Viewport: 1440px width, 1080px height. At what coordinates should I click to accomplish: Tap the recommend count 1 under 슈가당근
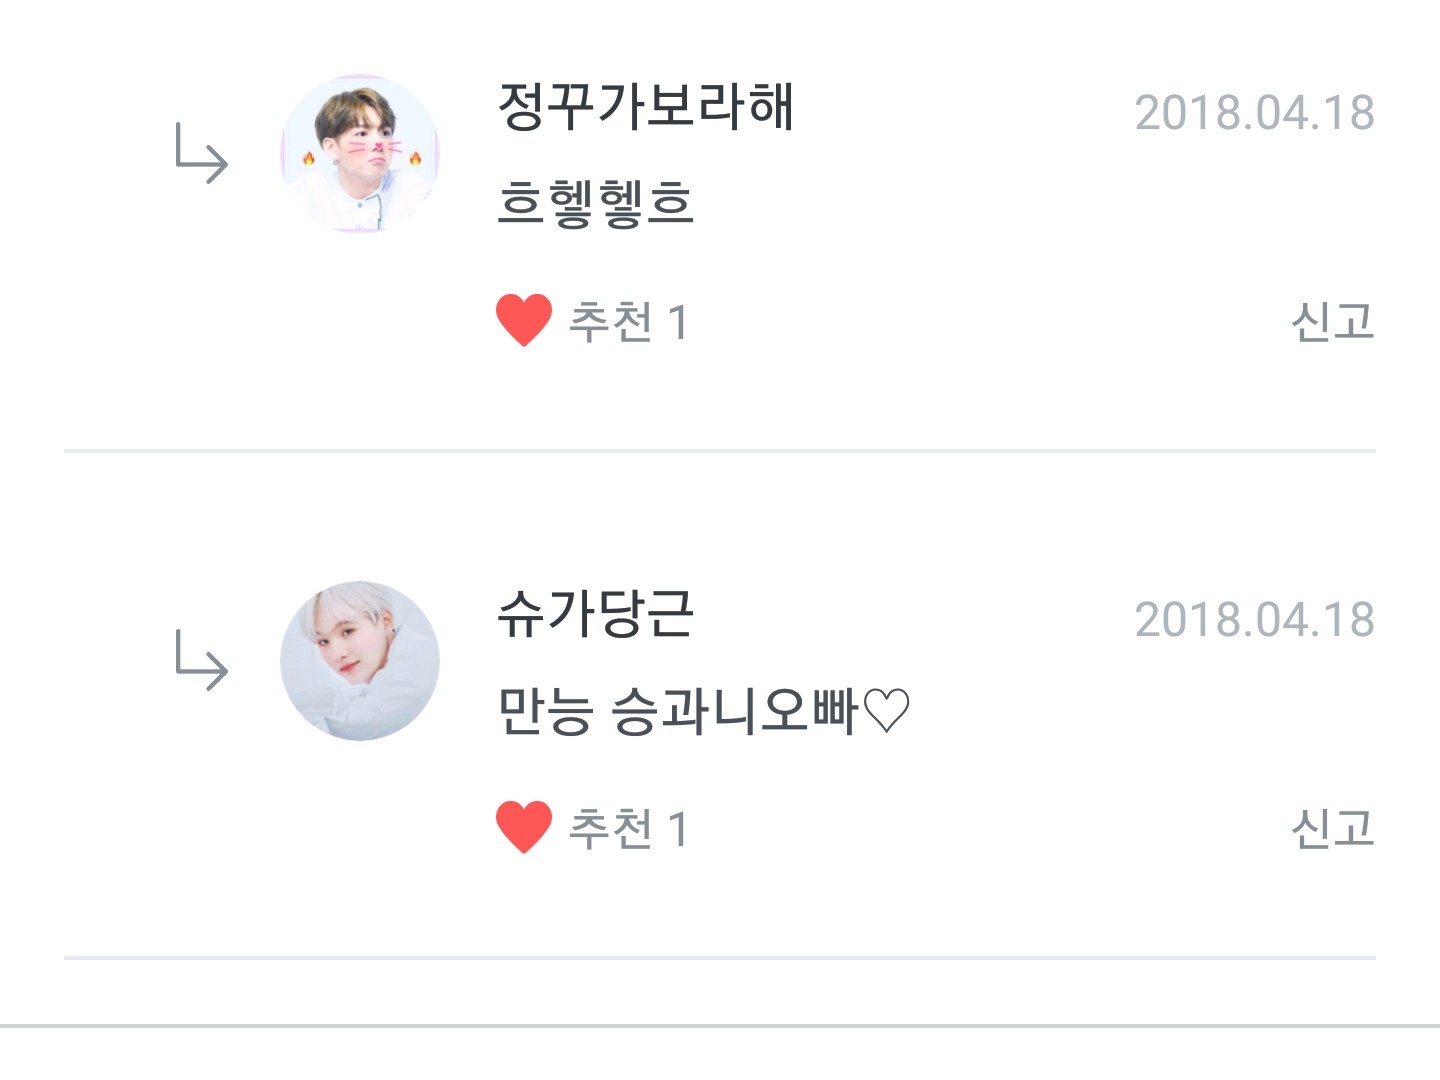click(x=678, y=830)
